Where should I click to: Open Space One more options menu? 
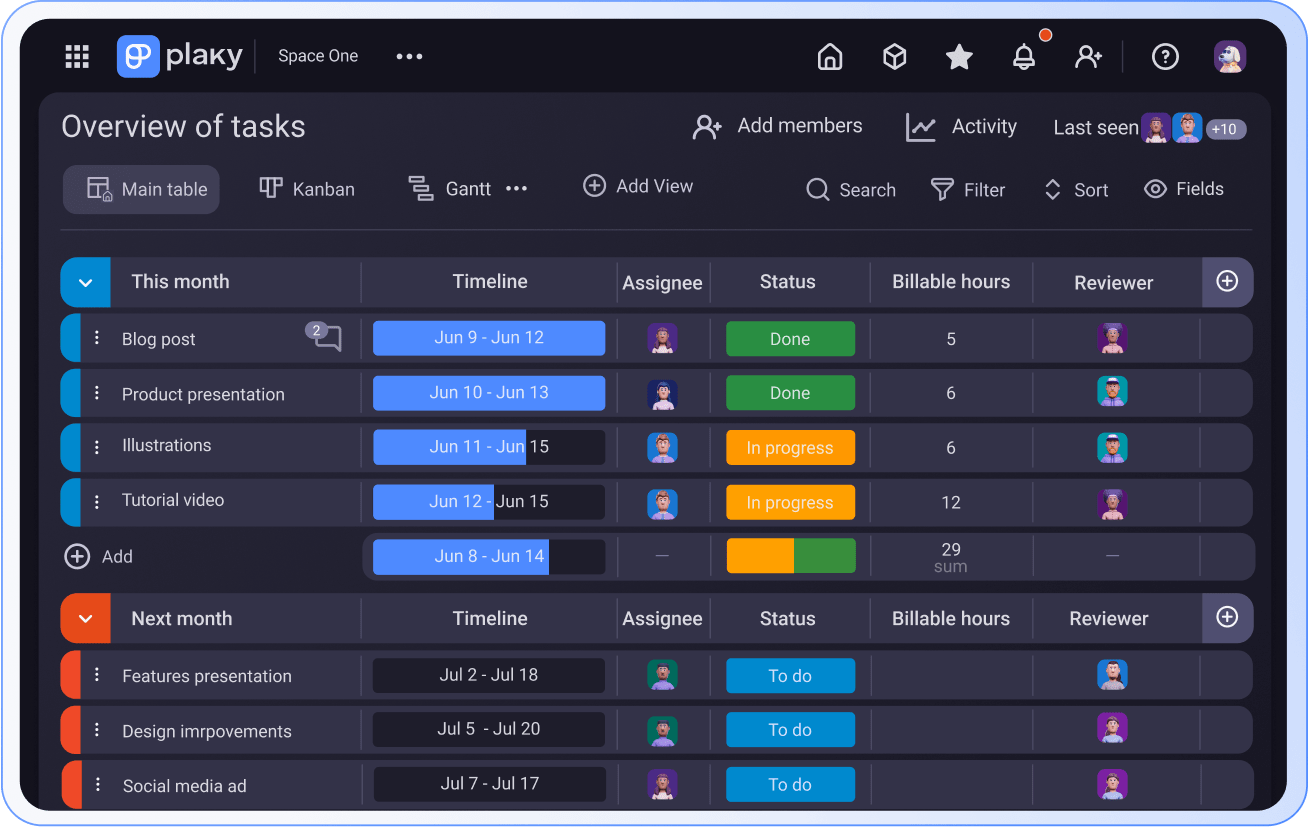(x=409, y=57)
